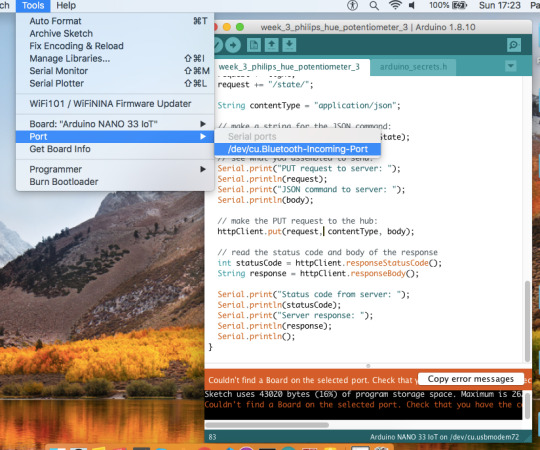Click the Arduino window yellow minimize button
The height and width of the screenshot is (450, 540).
(x=227, y=27)
